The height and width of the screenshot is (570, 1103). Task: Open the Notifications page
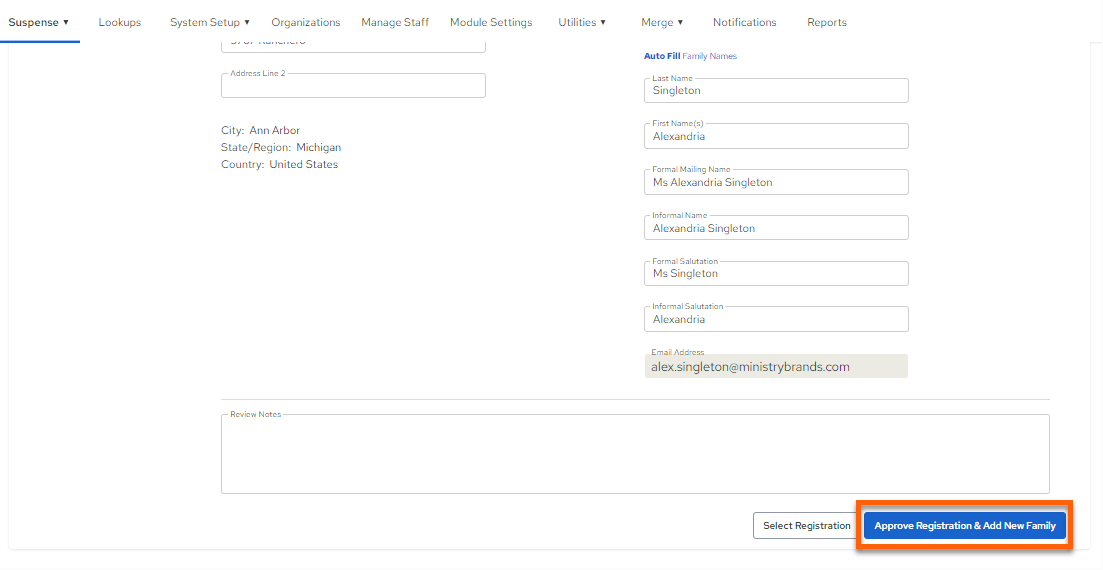click(744, 23)
